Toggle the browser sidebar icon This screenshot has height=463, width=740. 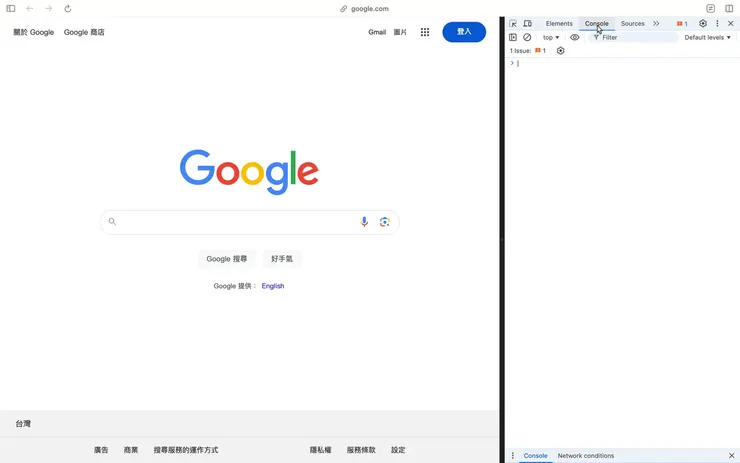[11, 8]
